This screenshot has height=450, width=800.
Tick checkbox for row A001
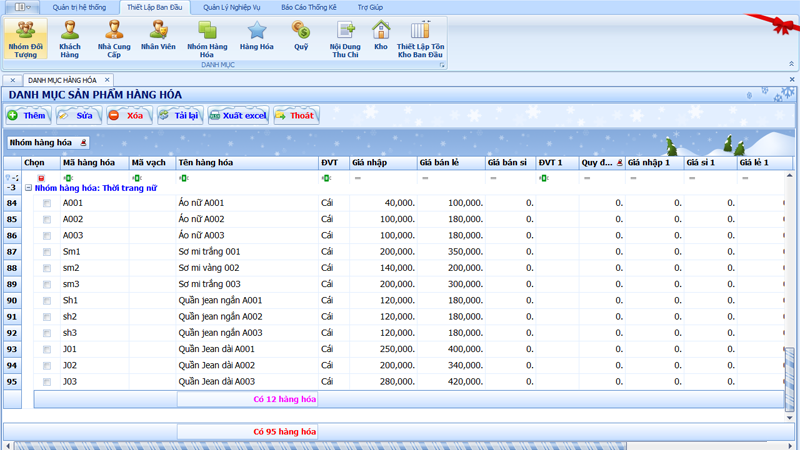47,203
